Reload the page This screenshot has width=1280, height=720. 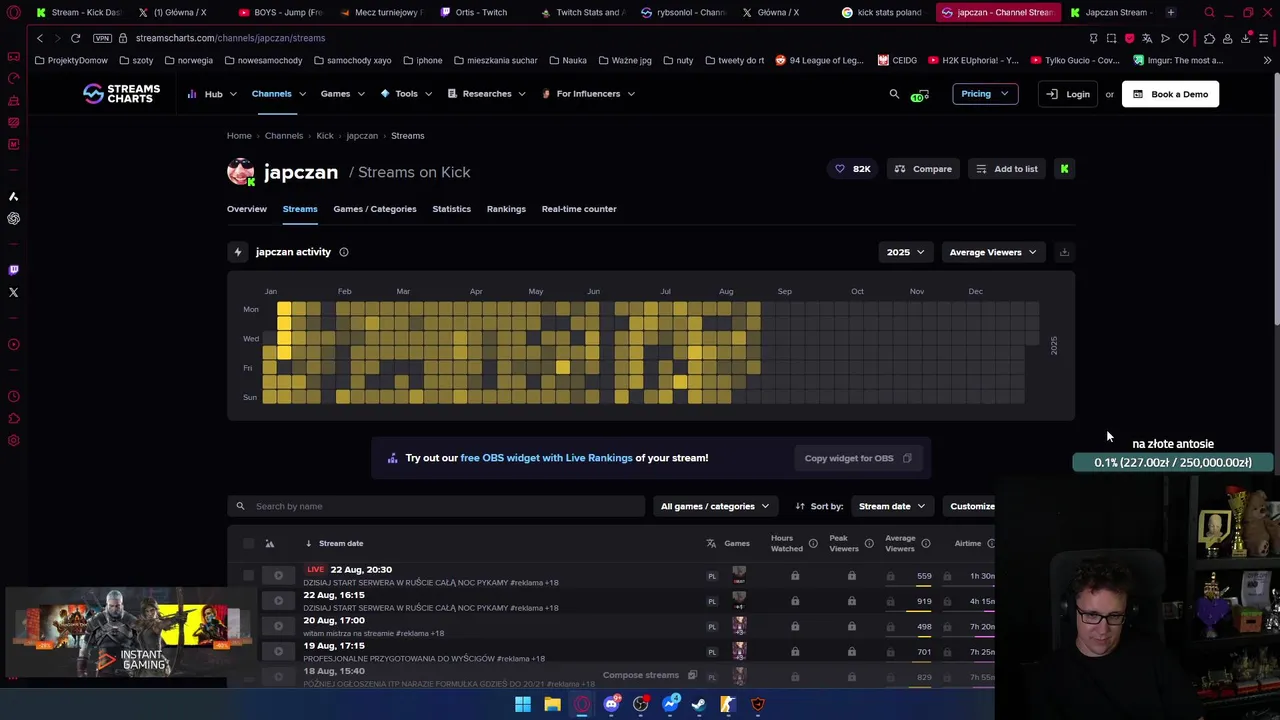pyautogui.click(x=75, y=38)
